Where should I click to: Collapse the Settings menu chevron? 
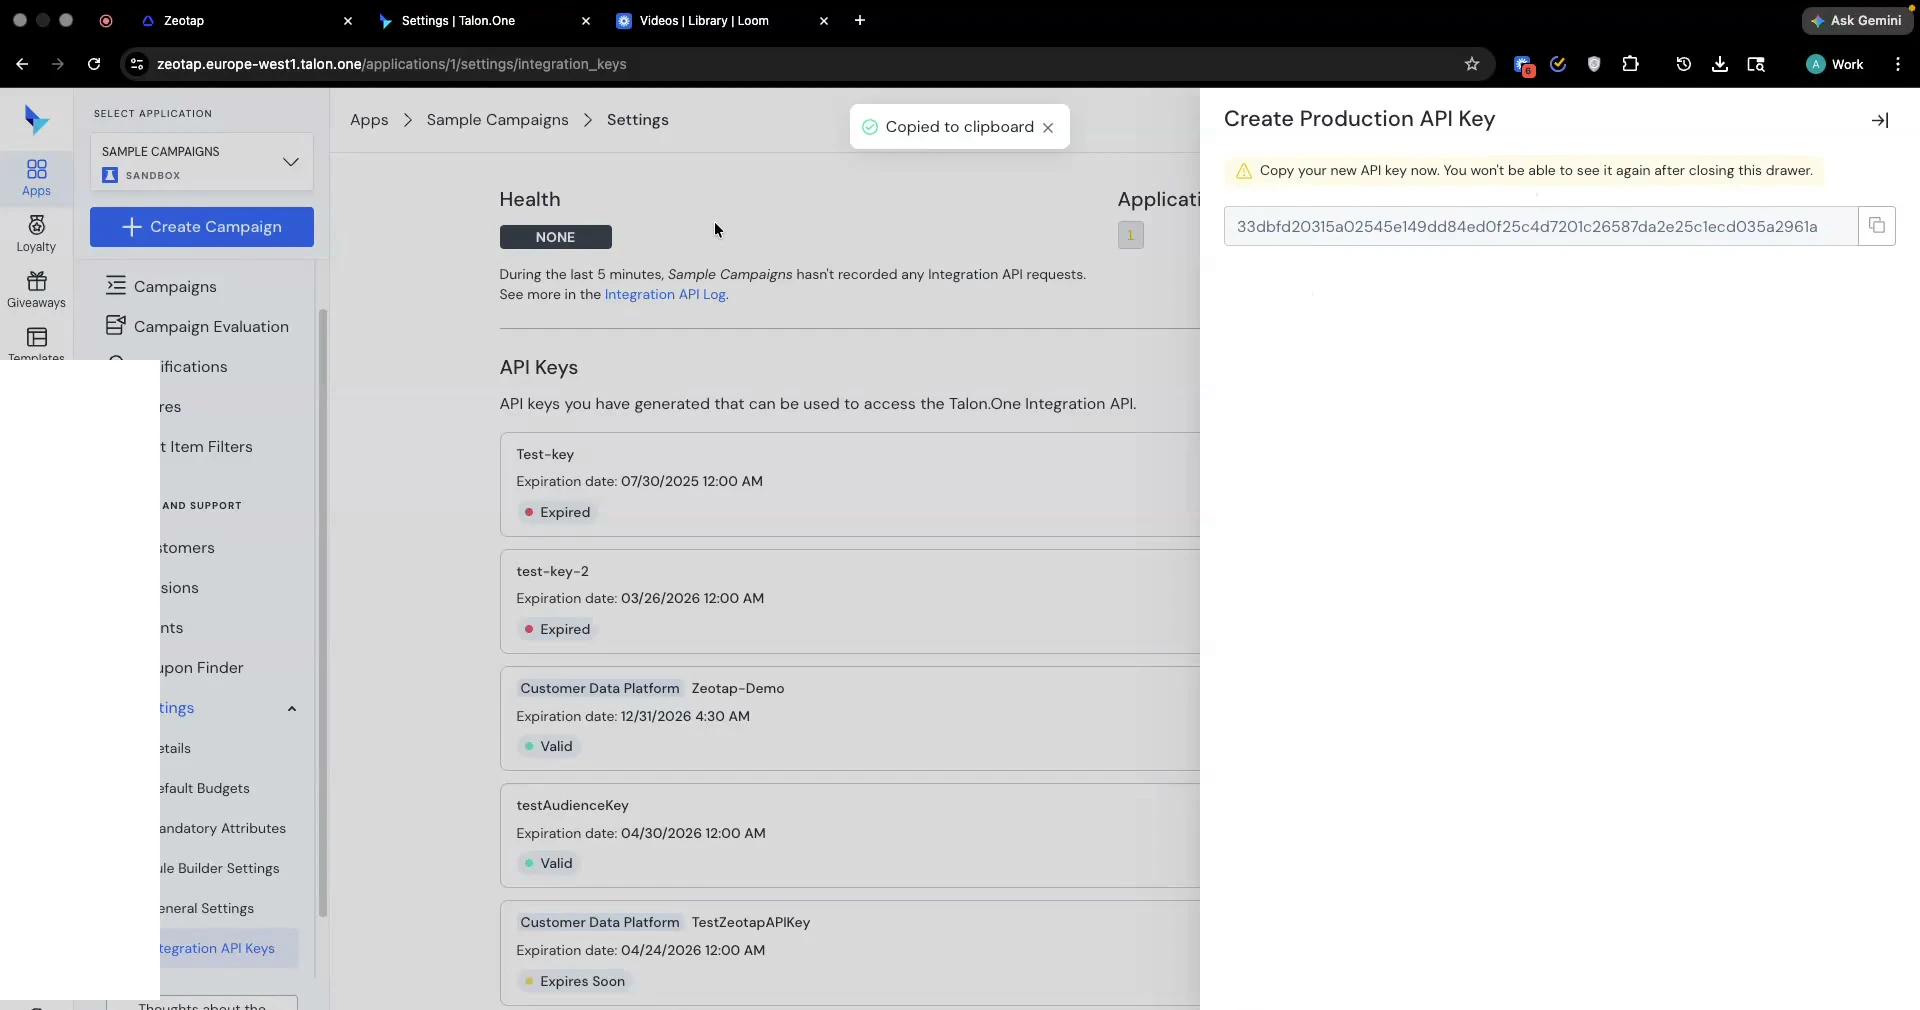tap(292, 709)
